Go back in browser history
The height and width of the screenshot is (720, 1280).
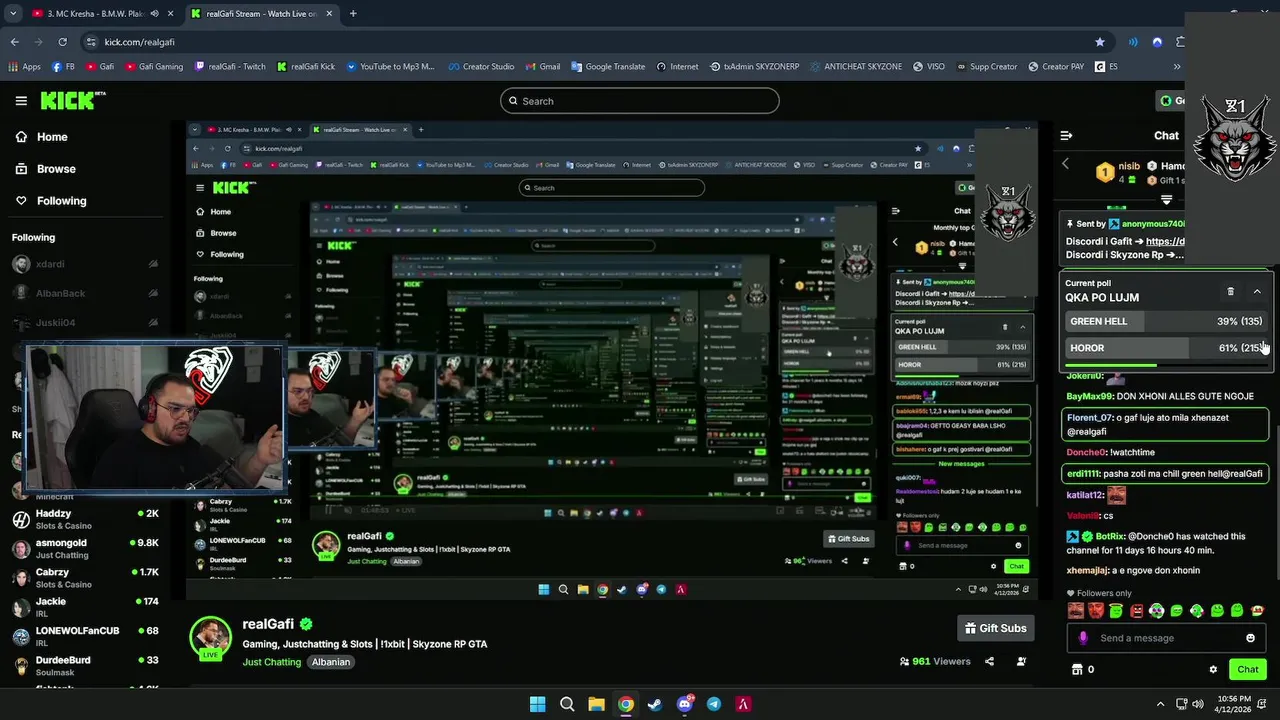pos(14,42)
